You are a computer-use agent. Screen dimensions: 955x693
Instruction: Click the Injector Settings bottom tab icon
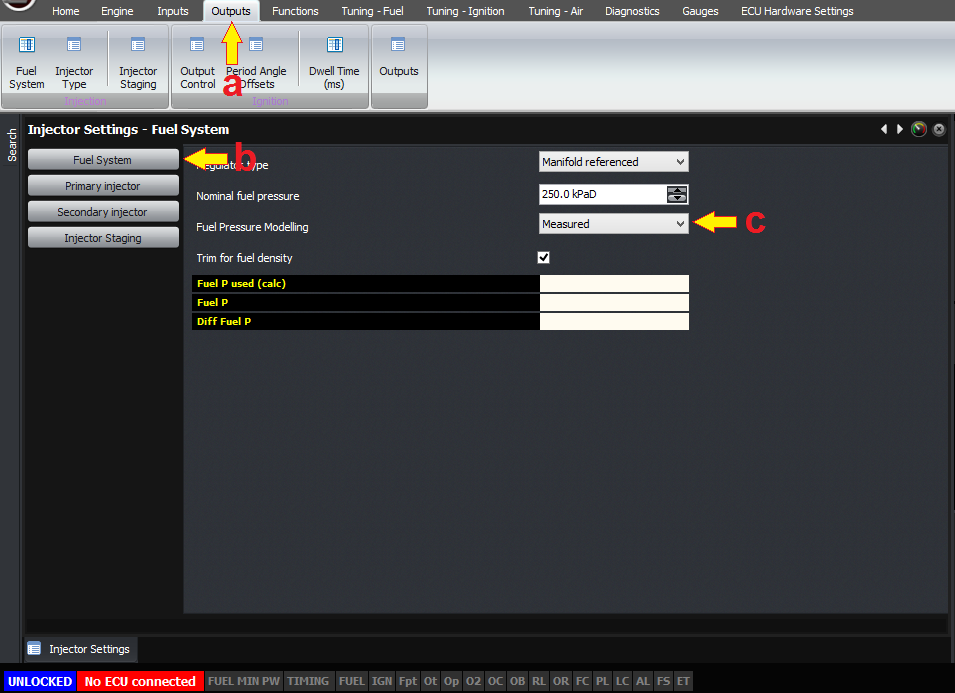(34, 649)
